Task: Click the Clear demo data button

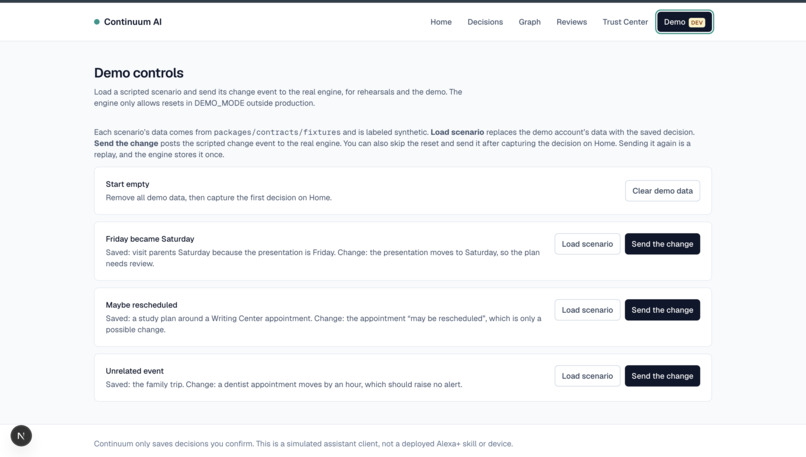Action: [x=662, y=191]
